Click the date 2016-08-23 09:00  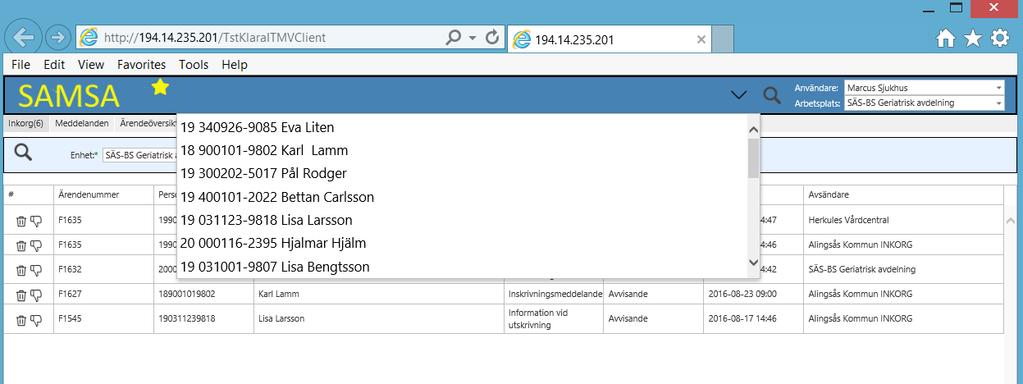click(743, 295)
